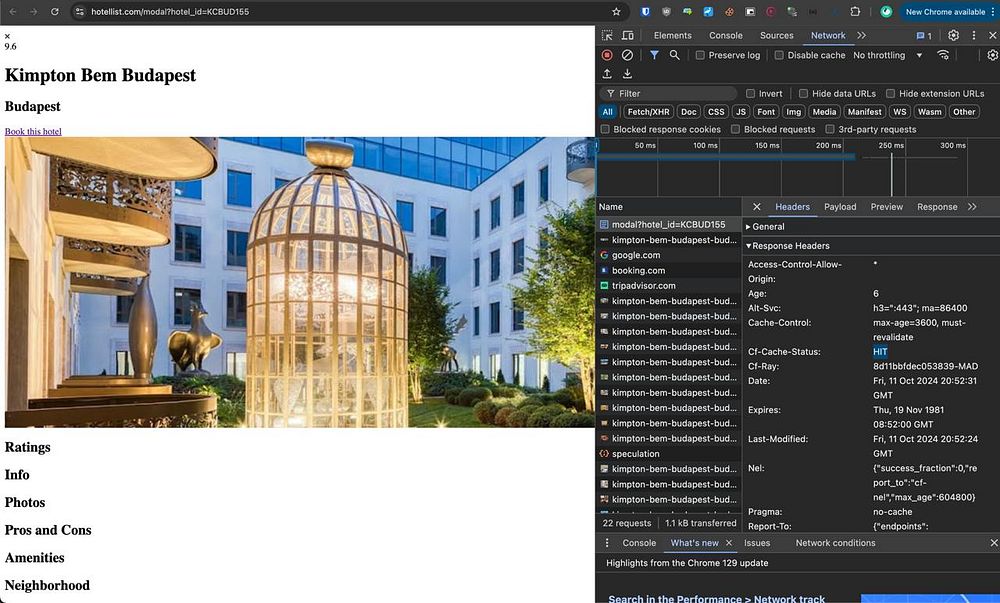Toggle the device toolbar icon
Viewport: 1000px width, 603px height.
(x=627, y=35)
